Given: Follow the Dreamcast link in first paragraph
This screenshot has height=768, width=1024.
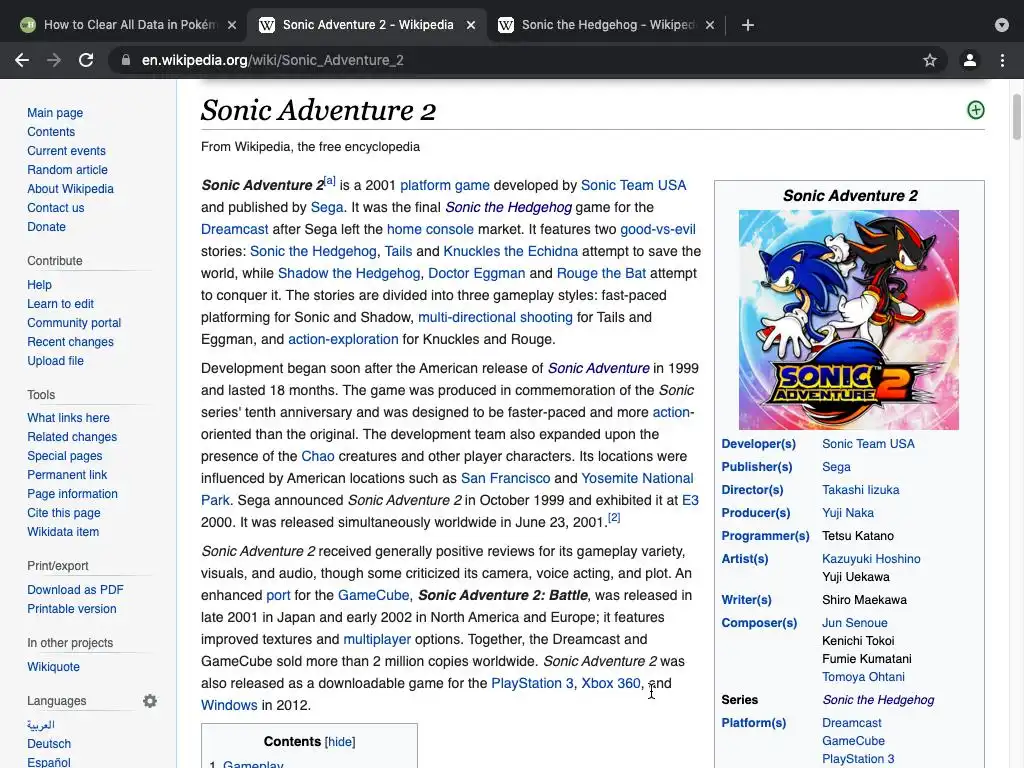Looking at the screenshot, I should (x=234, y=229).
